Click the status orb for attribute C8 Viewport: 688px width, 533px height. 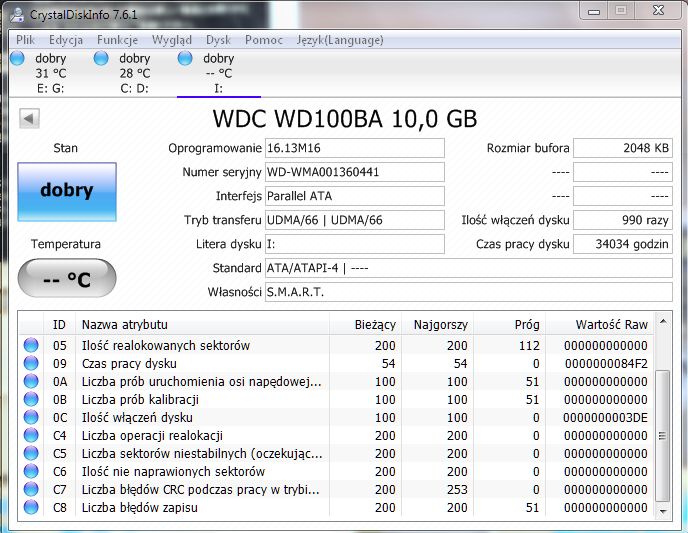click(x=31, y=507)
